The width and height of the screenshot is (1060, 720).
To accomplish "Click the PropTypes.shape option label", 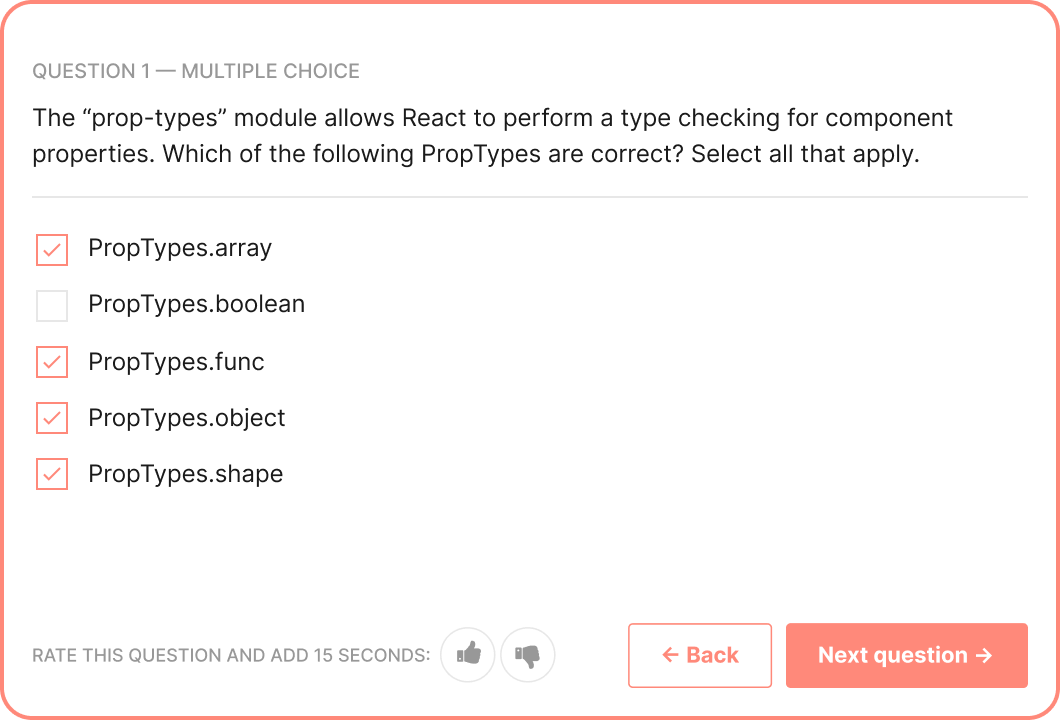I will click(x=186, y=474).
